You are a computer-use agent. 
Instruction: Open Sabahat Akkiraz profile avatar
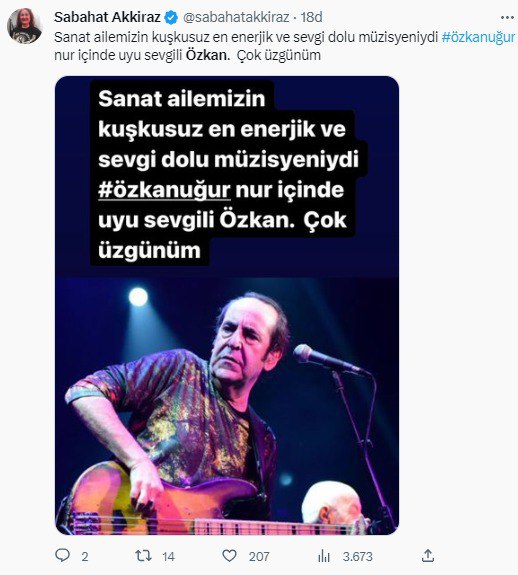(x=25, y=26)
